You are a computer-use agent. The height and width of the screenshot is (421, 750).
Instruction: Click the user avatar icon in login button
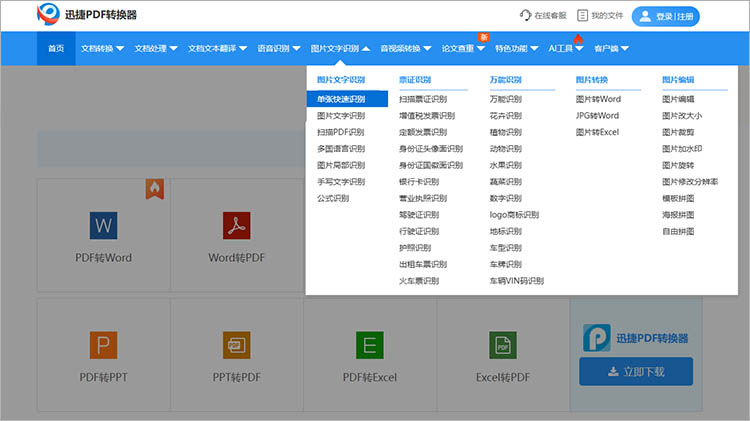click(645, 16)
